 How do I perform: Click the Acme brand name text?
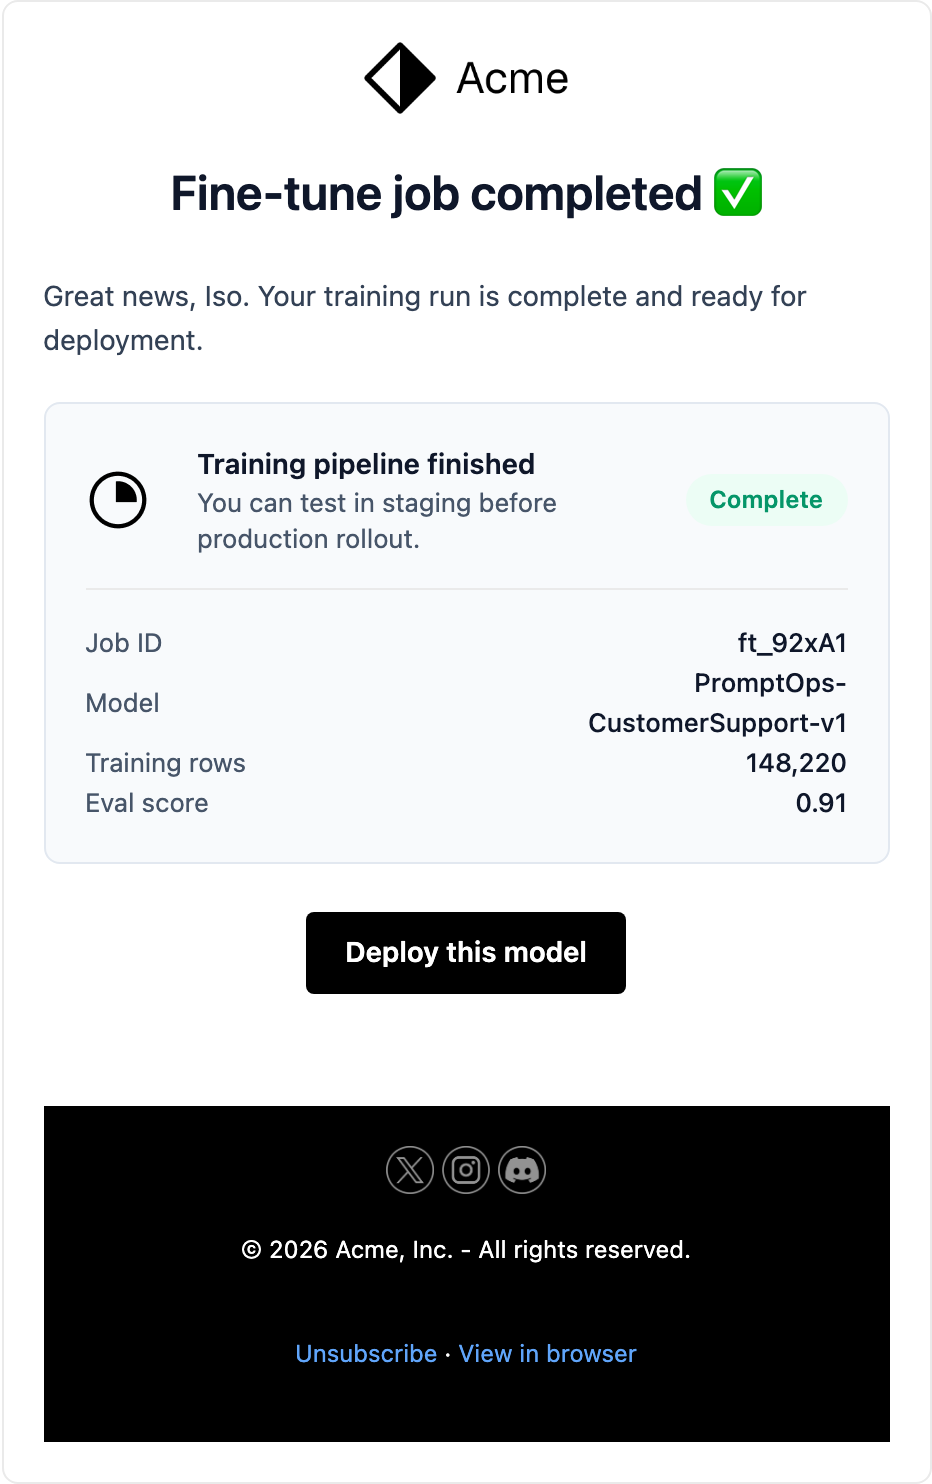(x=512, y=78)
